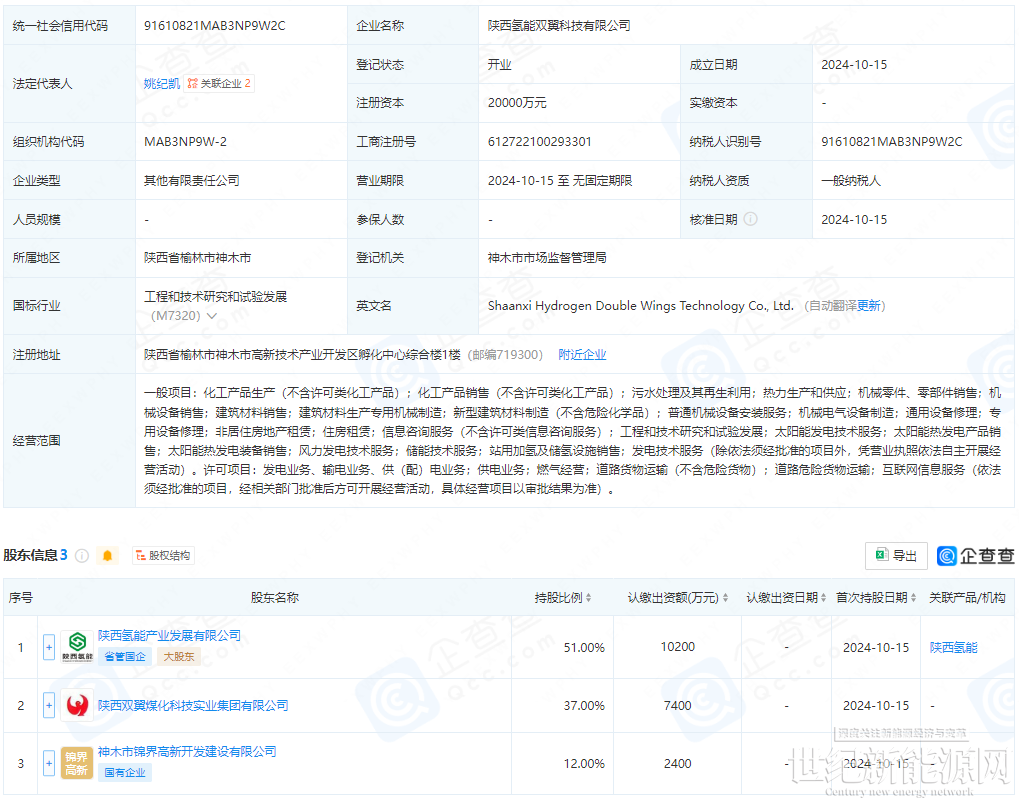This screenshot has height=802, width=1019.
Task: Click the 序号 column header
Action: [21, 597]
